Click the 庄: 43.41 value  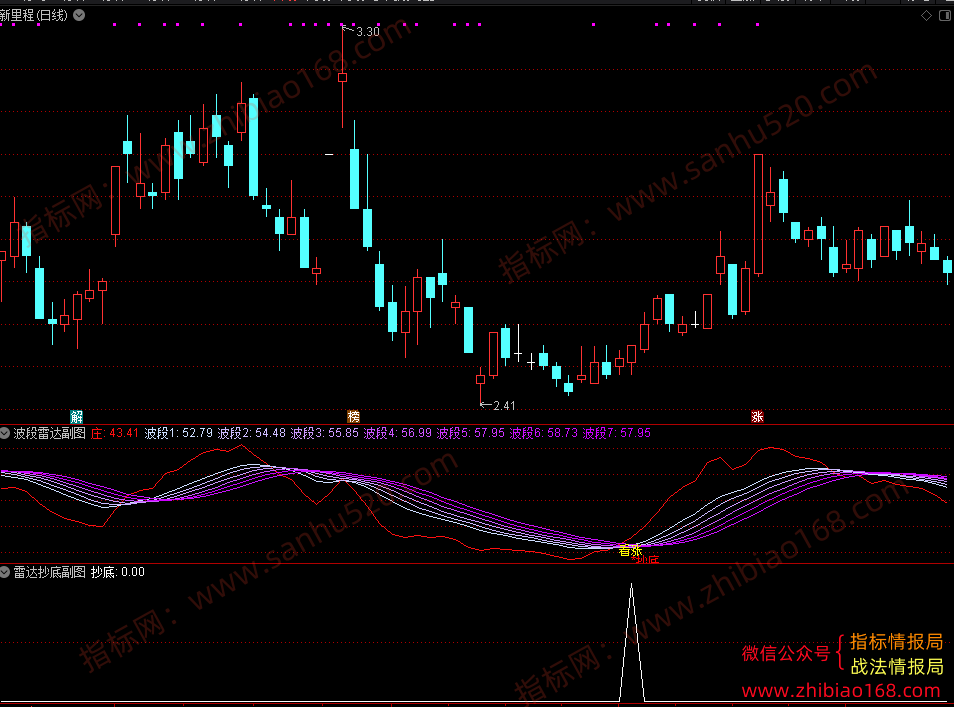(115, 433)
